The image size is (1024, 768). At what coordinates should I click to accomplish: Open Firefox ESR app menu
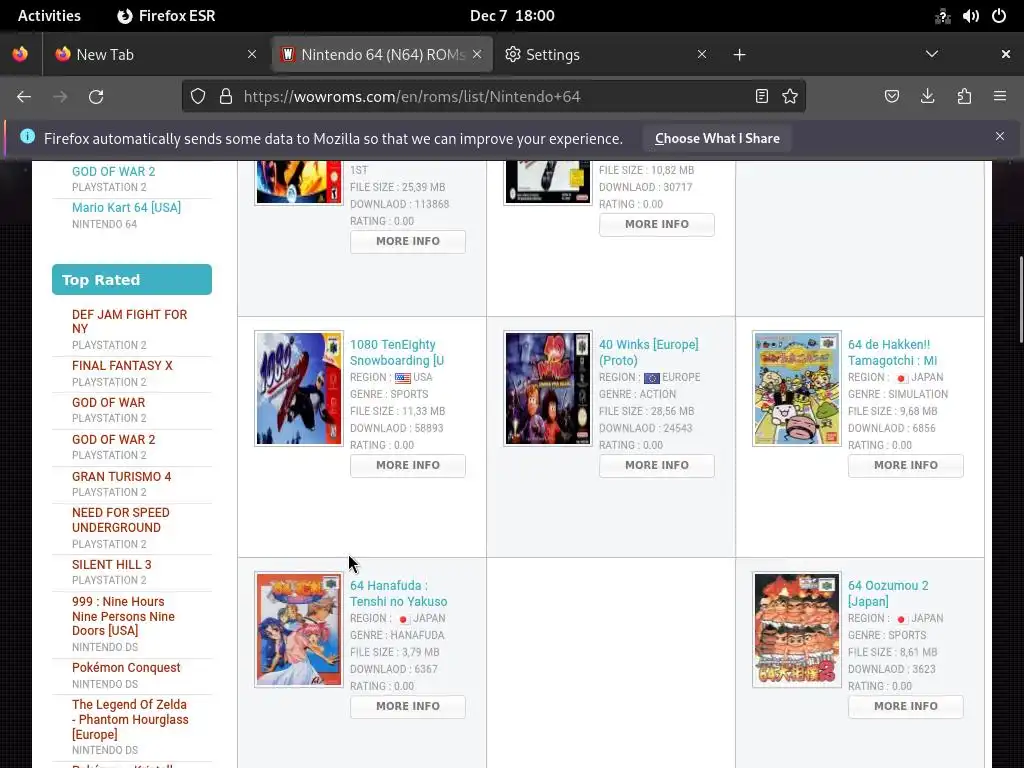tap(166, 16)
